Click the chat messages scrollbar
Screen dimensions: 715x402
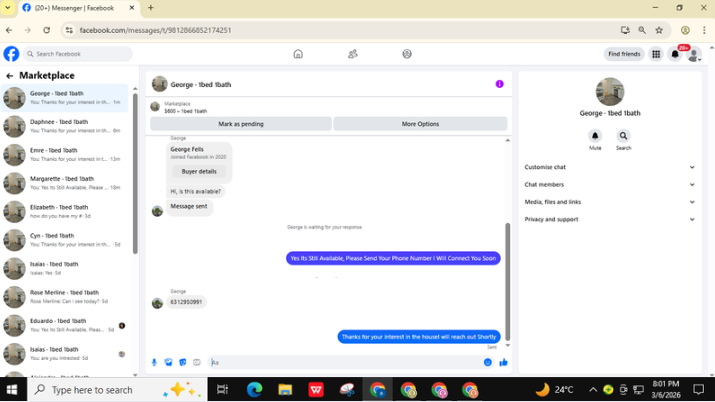[508, 282]
